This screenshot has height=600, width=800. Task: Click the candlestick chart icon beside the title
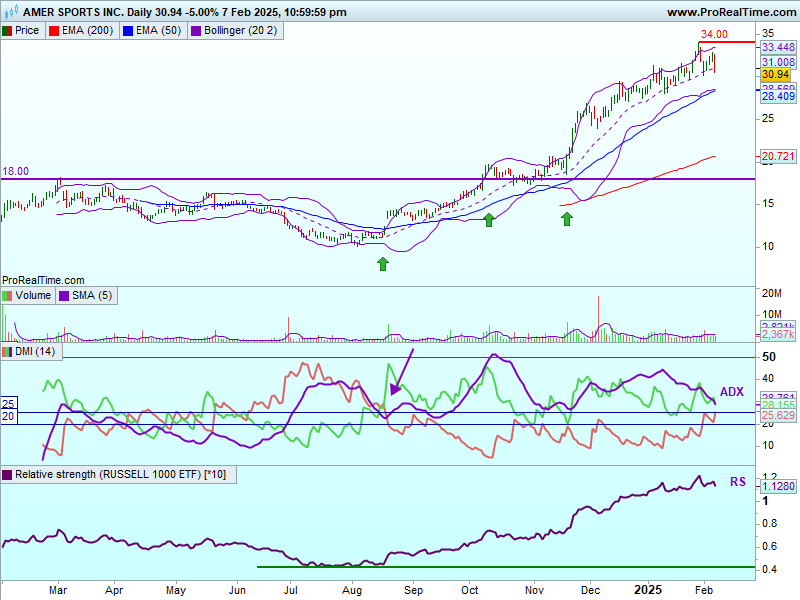point(8,12)
